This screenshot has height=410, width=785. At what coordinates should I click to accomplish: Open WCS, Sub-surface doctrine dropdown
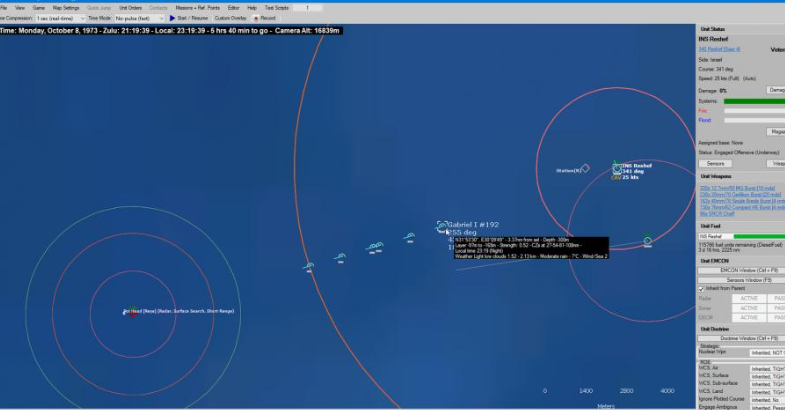point(767,384)
